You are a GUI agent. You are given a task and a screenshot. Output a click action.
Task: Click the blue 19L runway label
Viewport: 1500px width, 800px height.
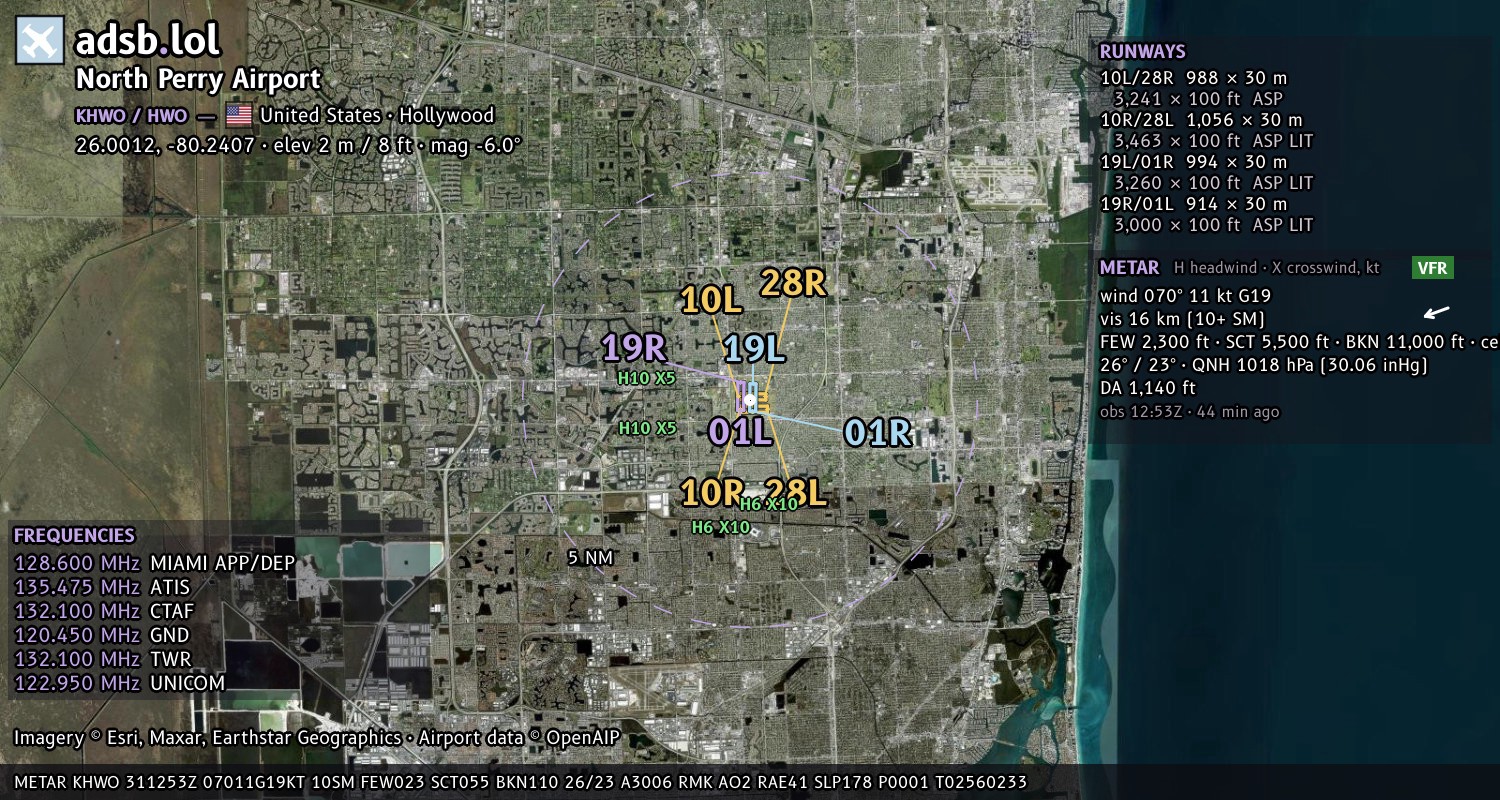754,349
